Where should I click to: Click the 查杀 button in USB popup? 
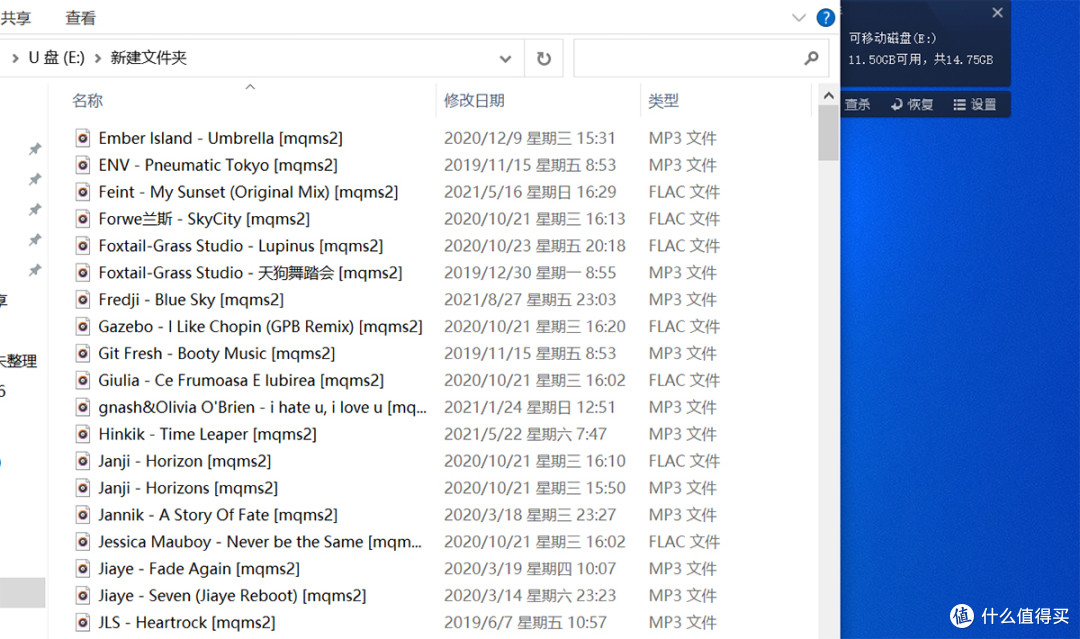857,105
